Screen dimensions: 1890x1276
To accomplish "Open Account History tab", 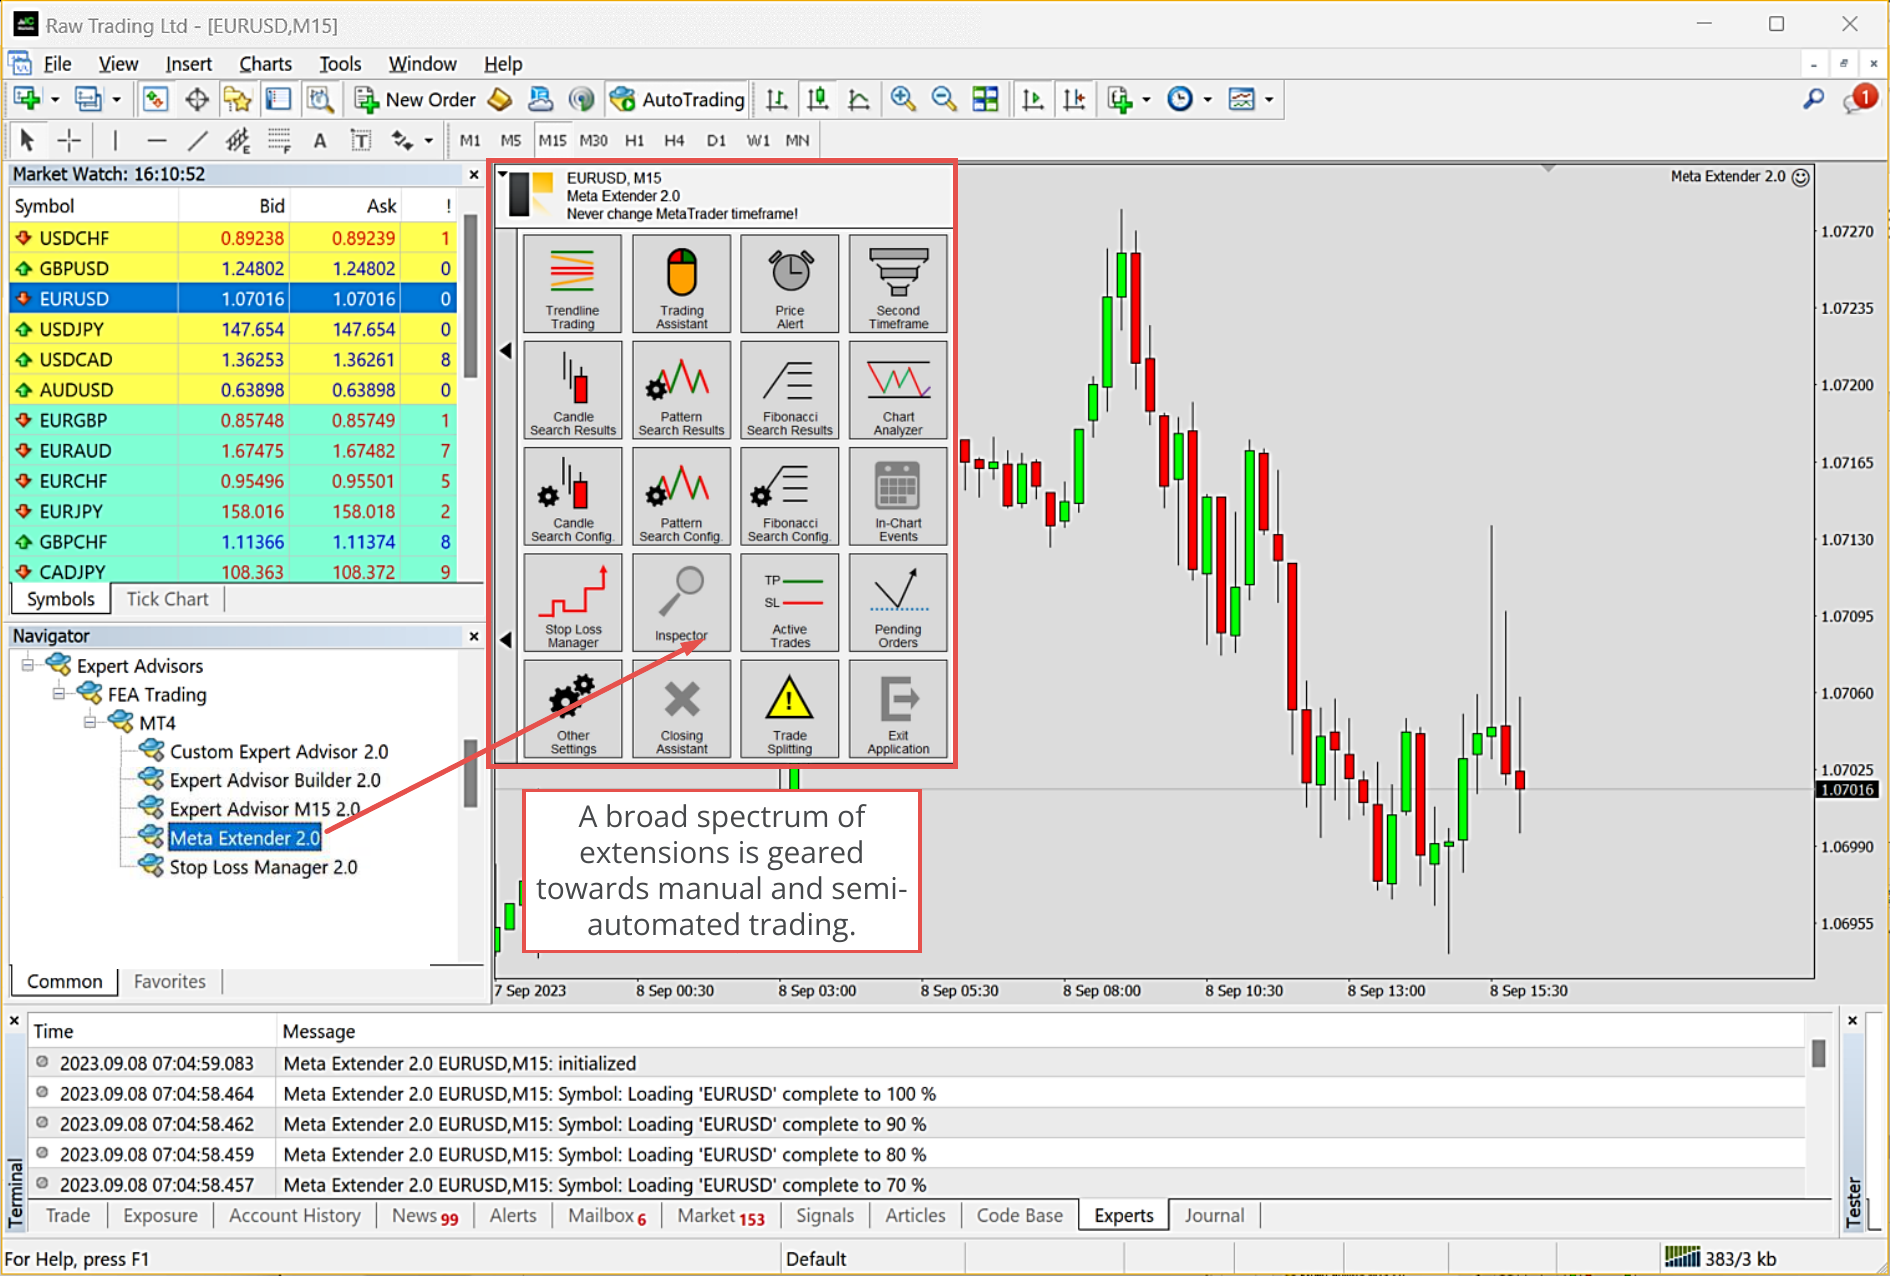I will coord(294,1215).
